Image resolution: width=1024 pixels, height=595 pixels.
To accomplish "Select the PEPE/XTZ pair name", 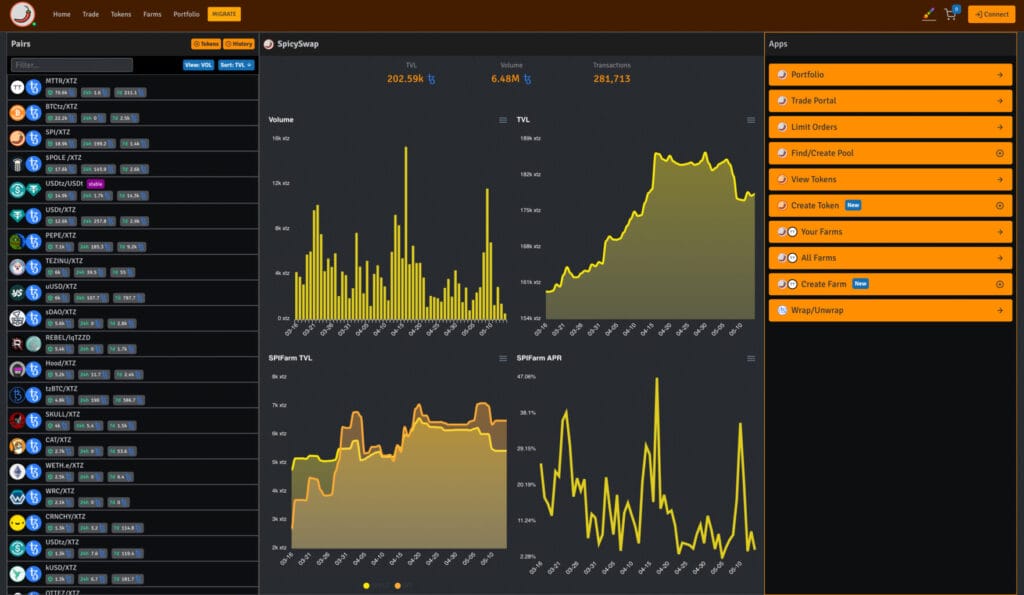I will [x=61, y=235].
